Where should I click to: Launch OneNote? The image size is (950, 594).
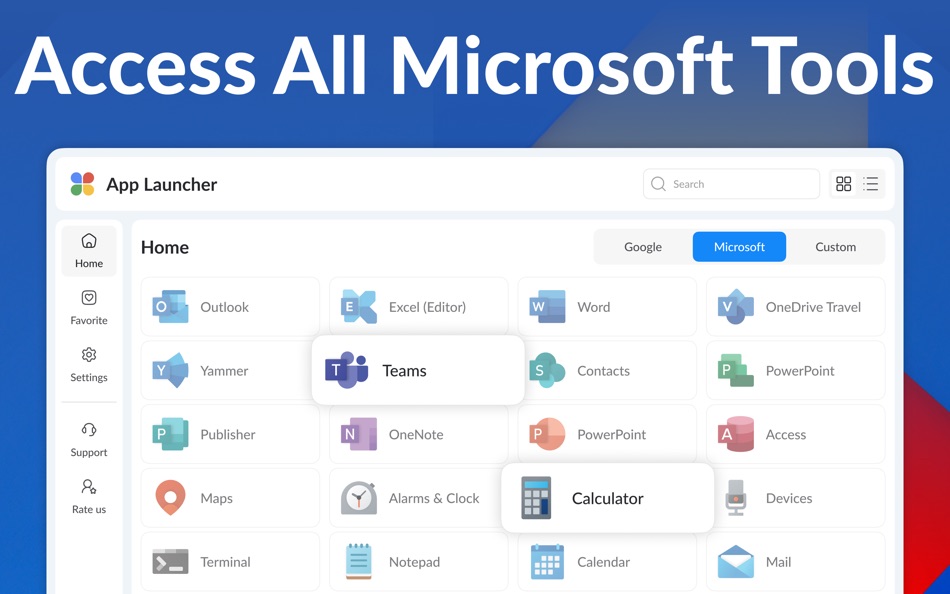(x=419, y=434)
